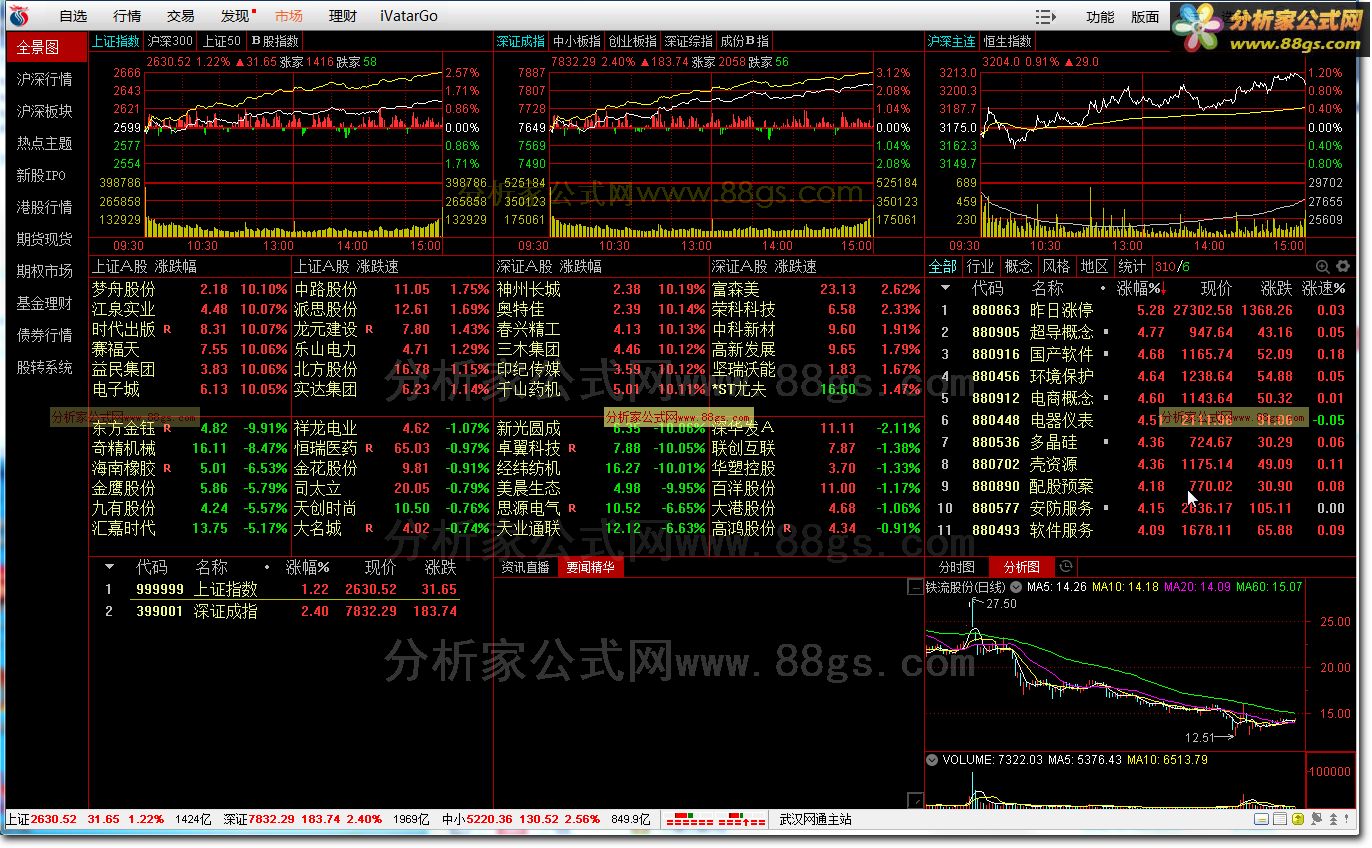Switch to the 分时图 chart tab
Image resolution: width=1372 pixels, height=848 pixels.
coord(956,567)
